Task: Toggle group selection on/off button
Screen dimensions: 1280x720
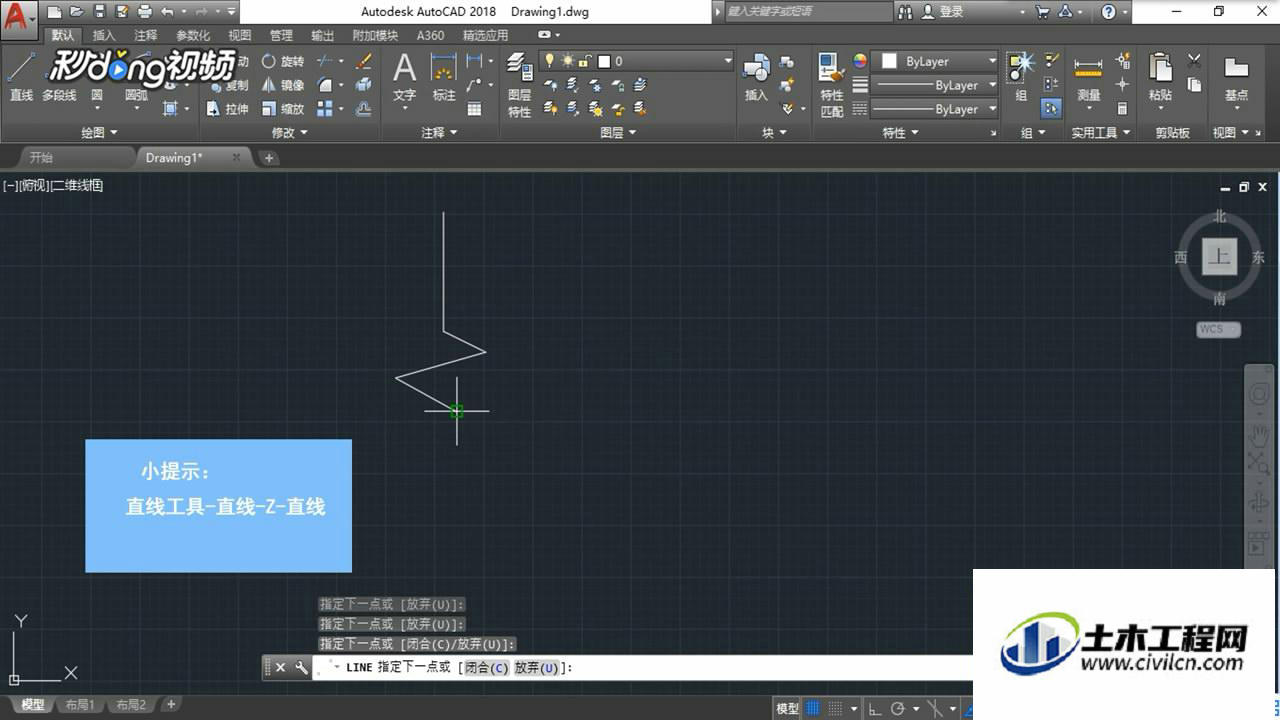Action: coord(1051,109)
